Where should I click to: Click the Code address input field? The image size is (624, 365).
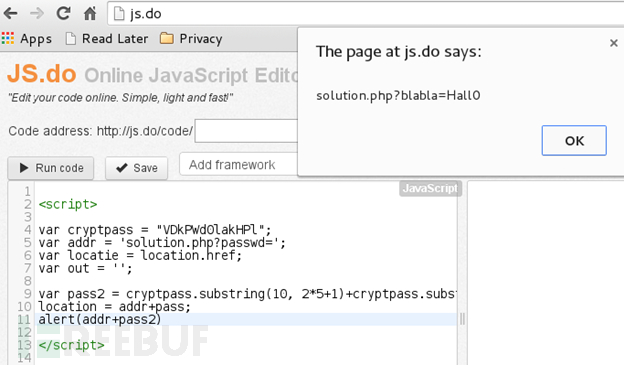(x=246, y=131)
